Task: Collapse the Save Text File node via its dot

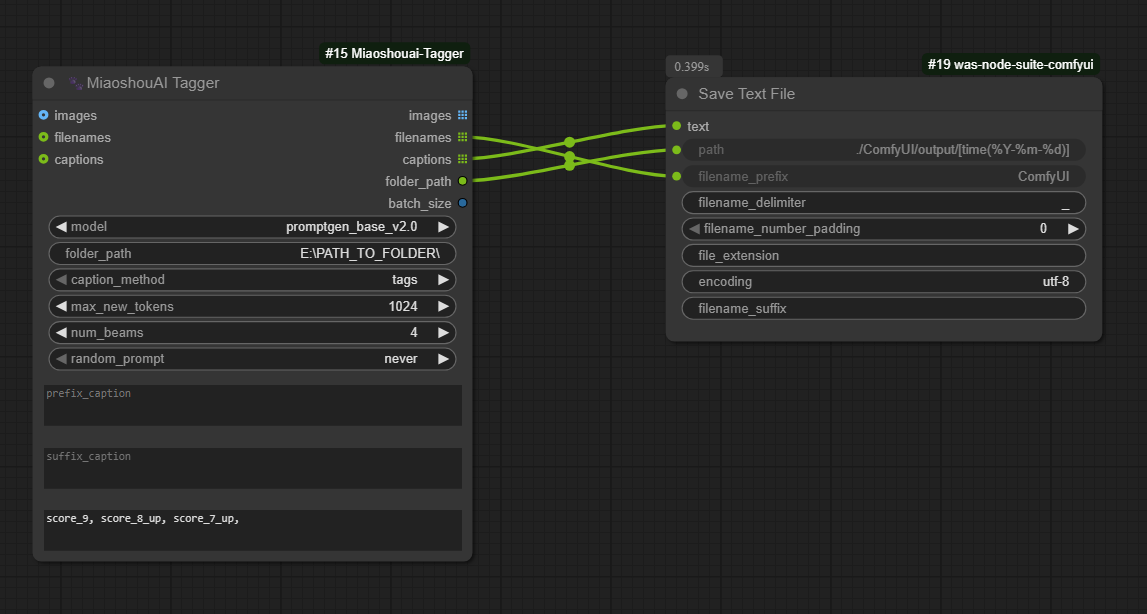Action: coord(682,94)
